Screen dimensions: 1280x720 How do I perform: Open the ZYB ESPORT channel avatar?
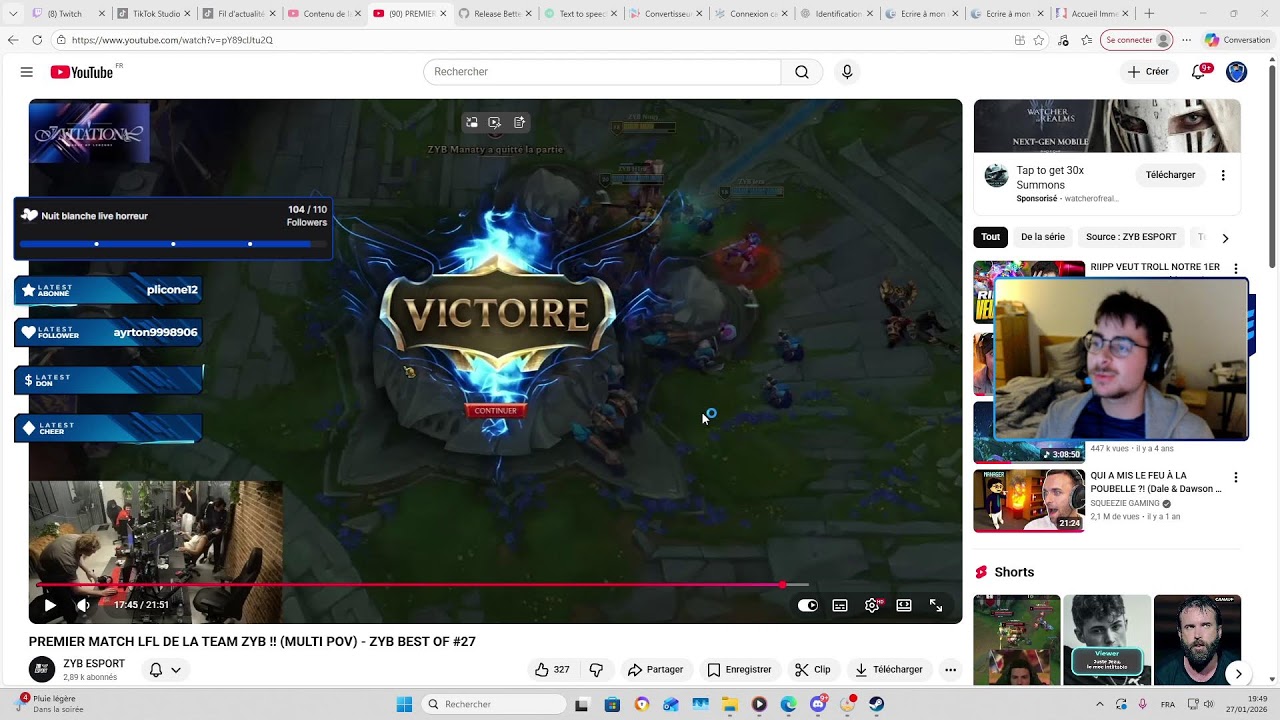pyautogui.click(x=42, y=669)
